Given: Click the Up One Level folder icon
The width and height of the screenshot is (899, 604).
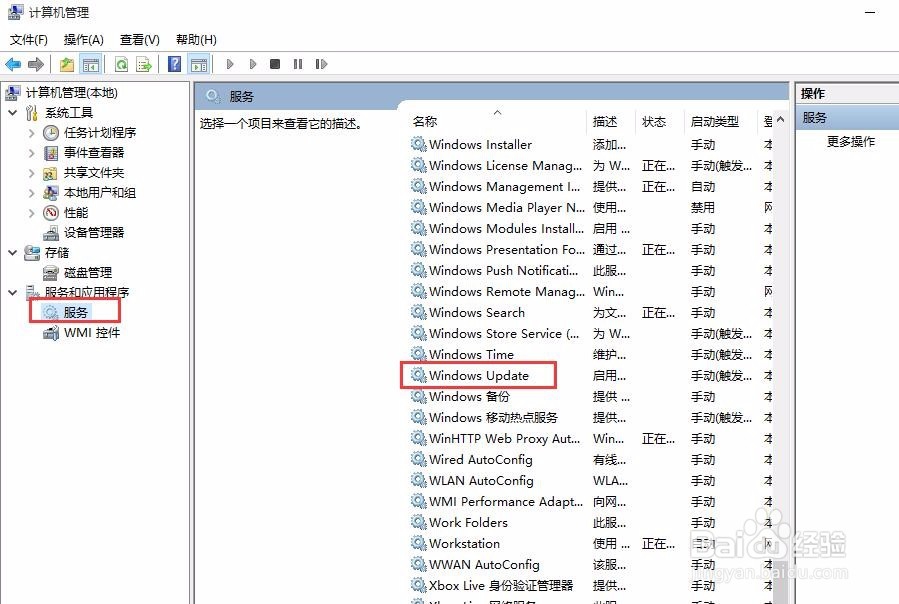Looking at the screenshot, I should point(66,64).
